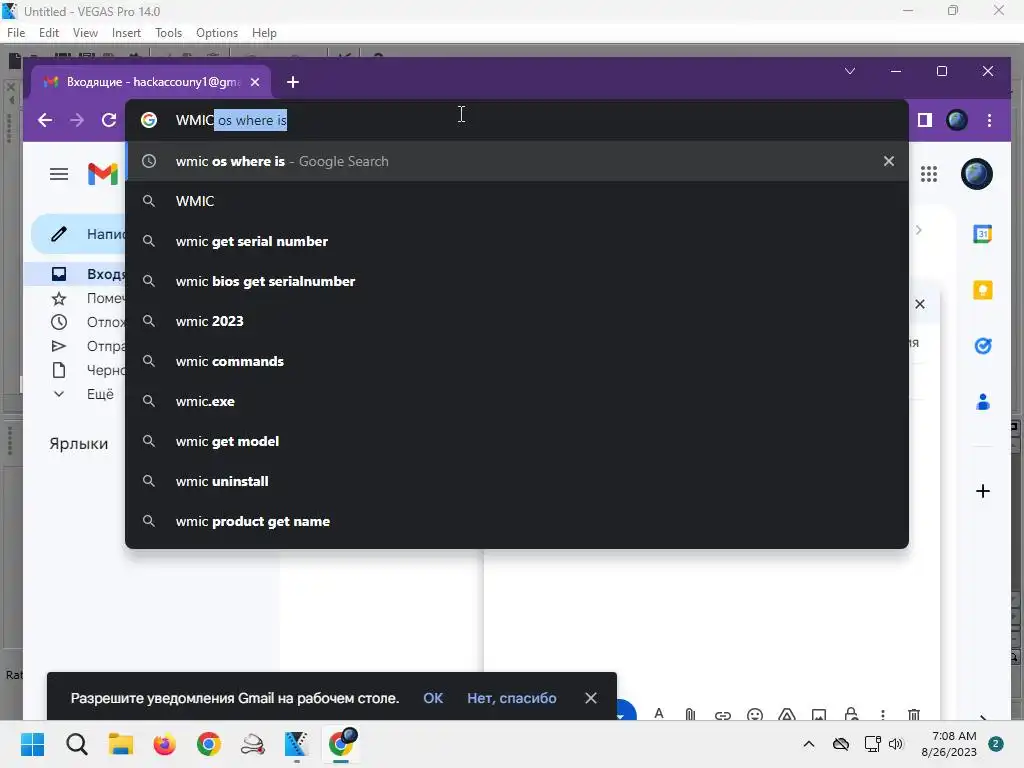1024x768 pixels.
Task: Open Google account avatar in Gmail
Action: [976, 174]
